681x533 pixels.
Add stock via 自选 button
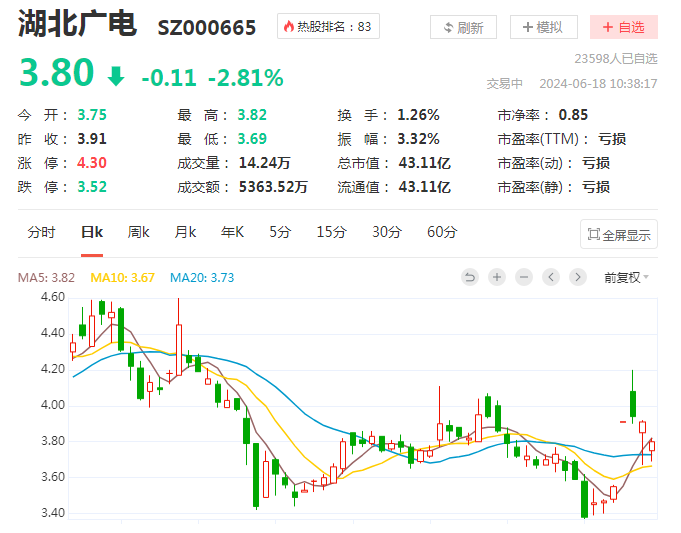tap(624, 27)
